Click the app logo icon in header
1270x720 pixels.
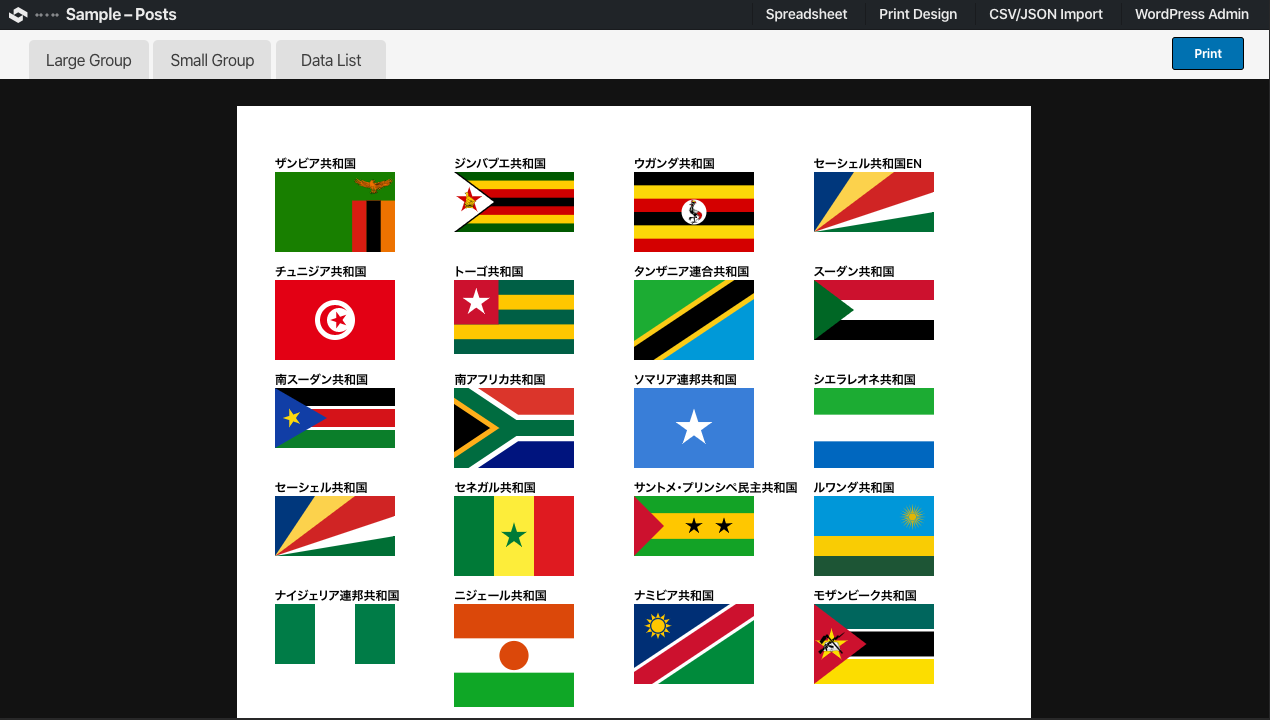pos(18,14)
